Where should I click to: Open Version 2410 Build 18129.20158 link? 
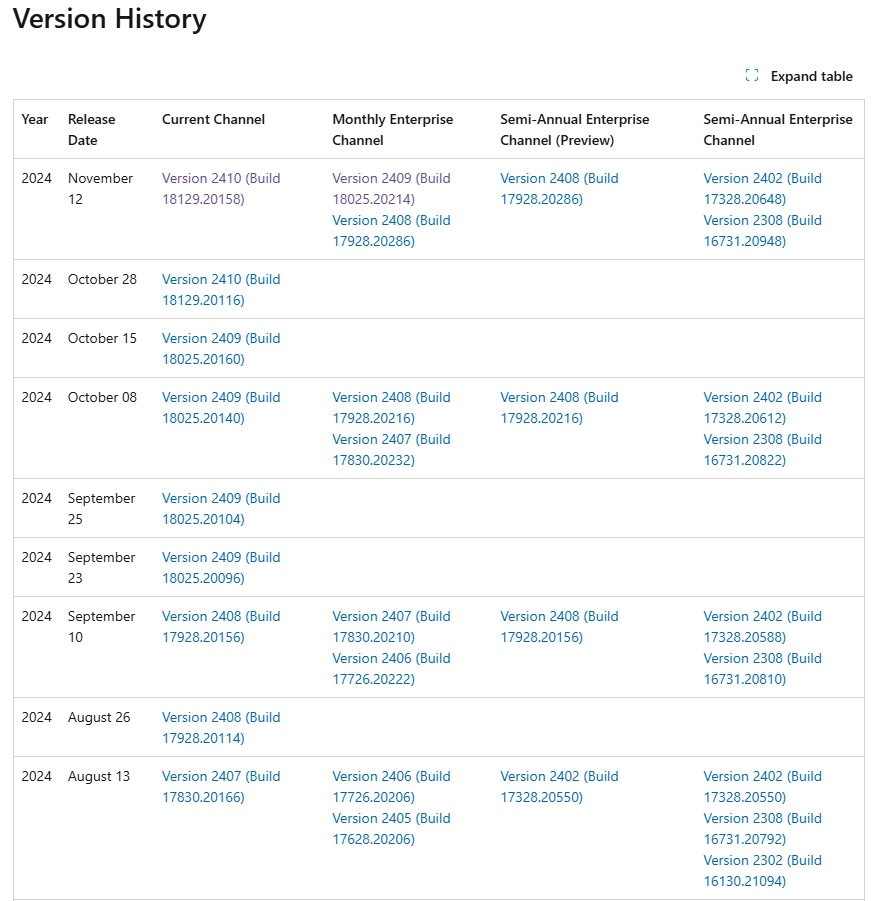(x=221, y=188)
